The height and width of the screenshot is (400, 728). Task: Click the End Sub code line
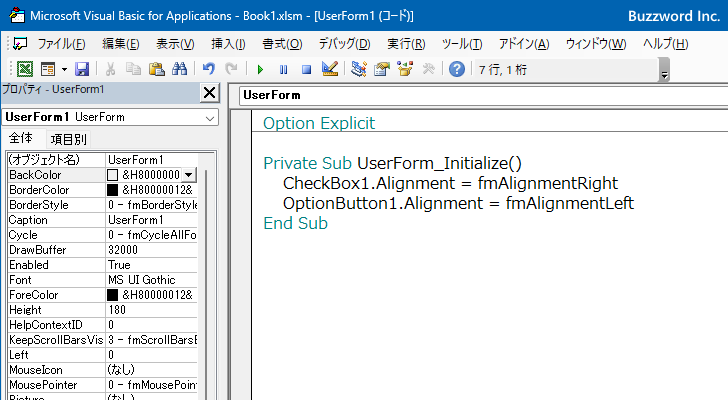point(295,223)
